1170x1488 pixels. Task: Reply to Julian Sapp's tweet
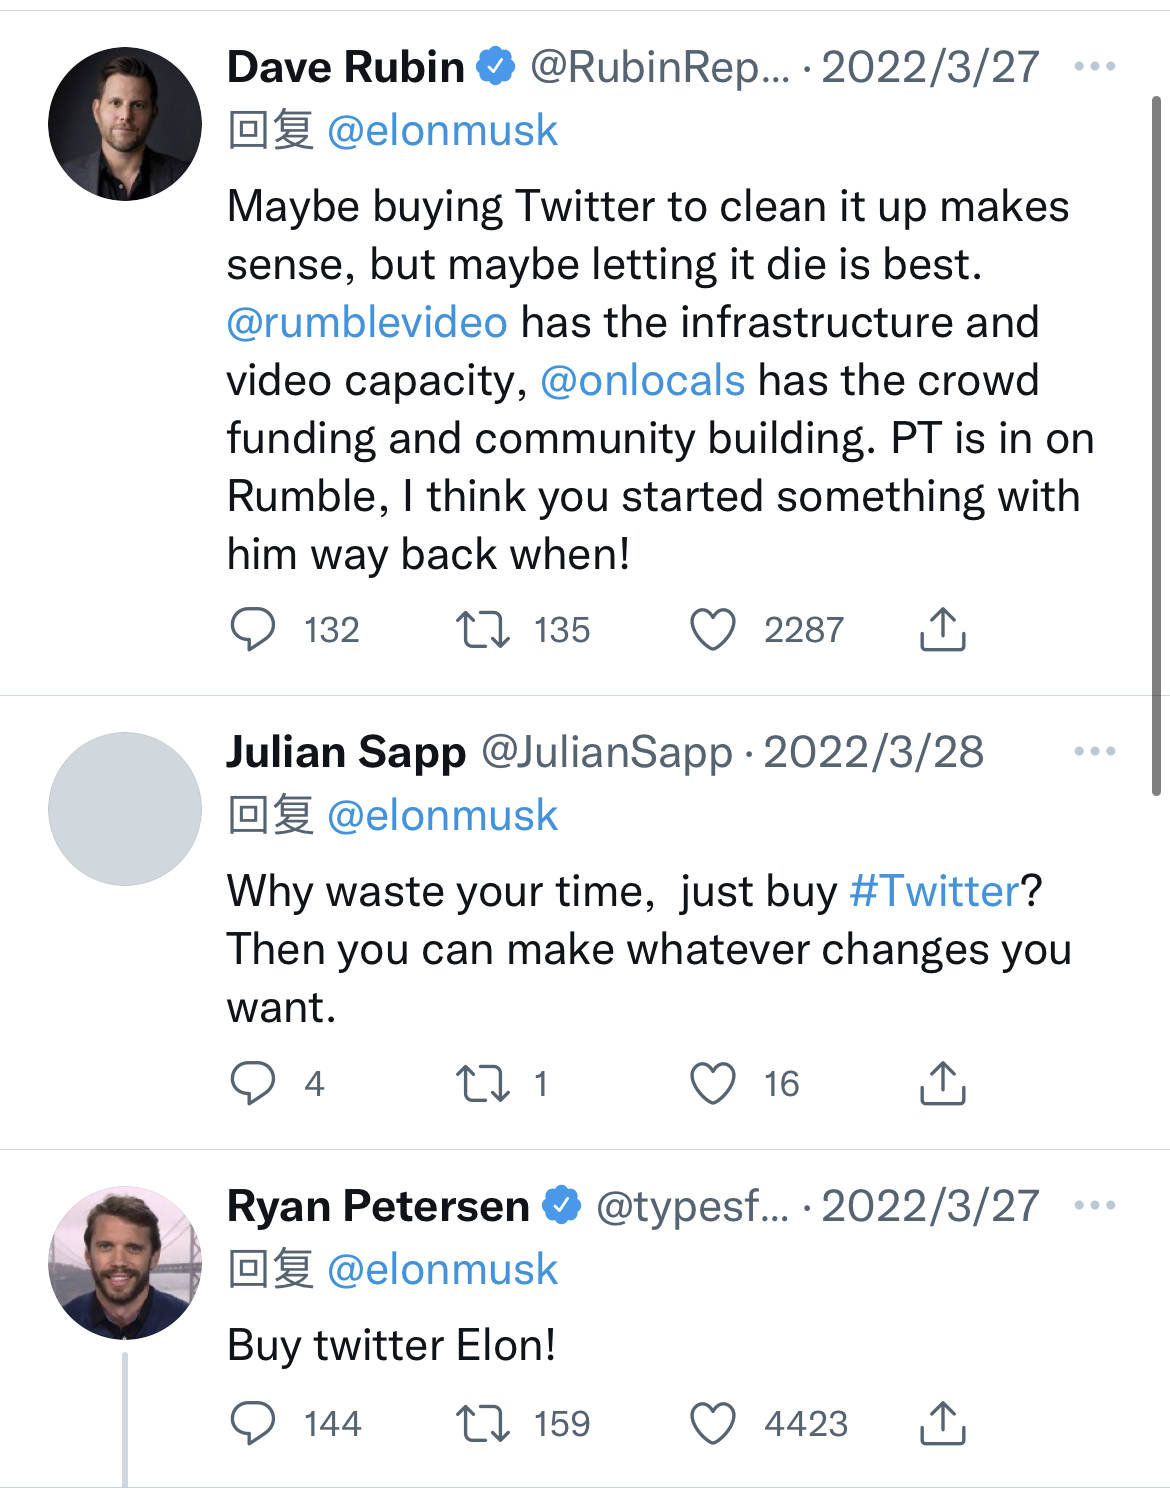point(253,1084)
